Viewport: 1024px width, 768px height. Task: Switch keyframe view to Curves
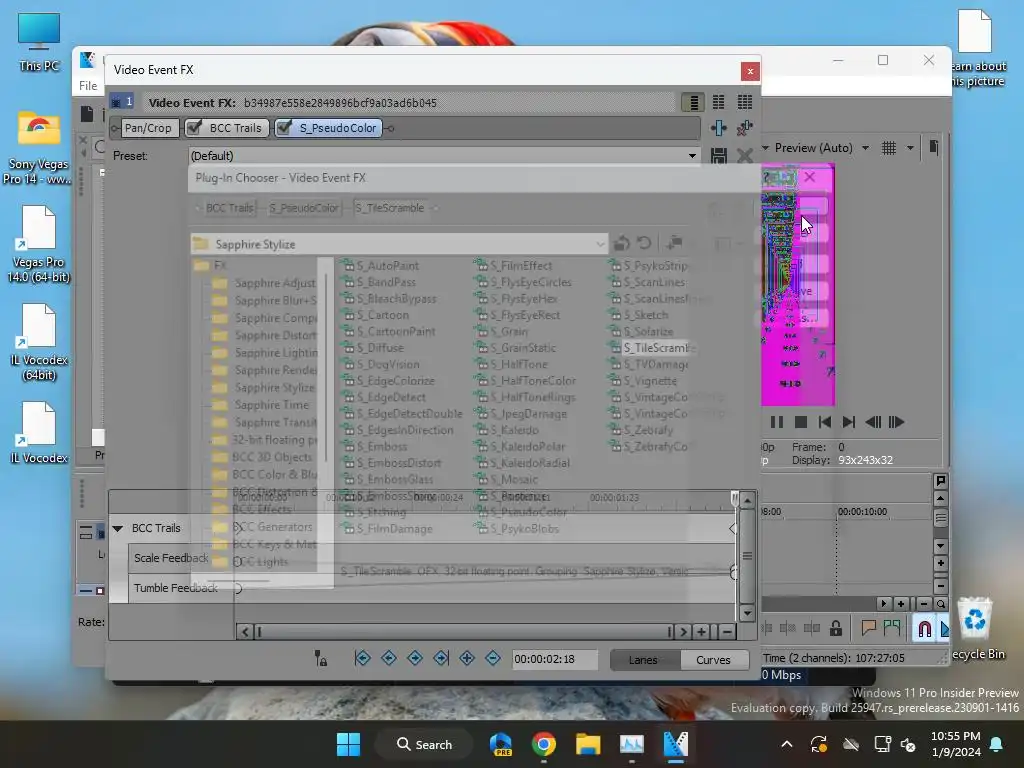click(713, 660)
